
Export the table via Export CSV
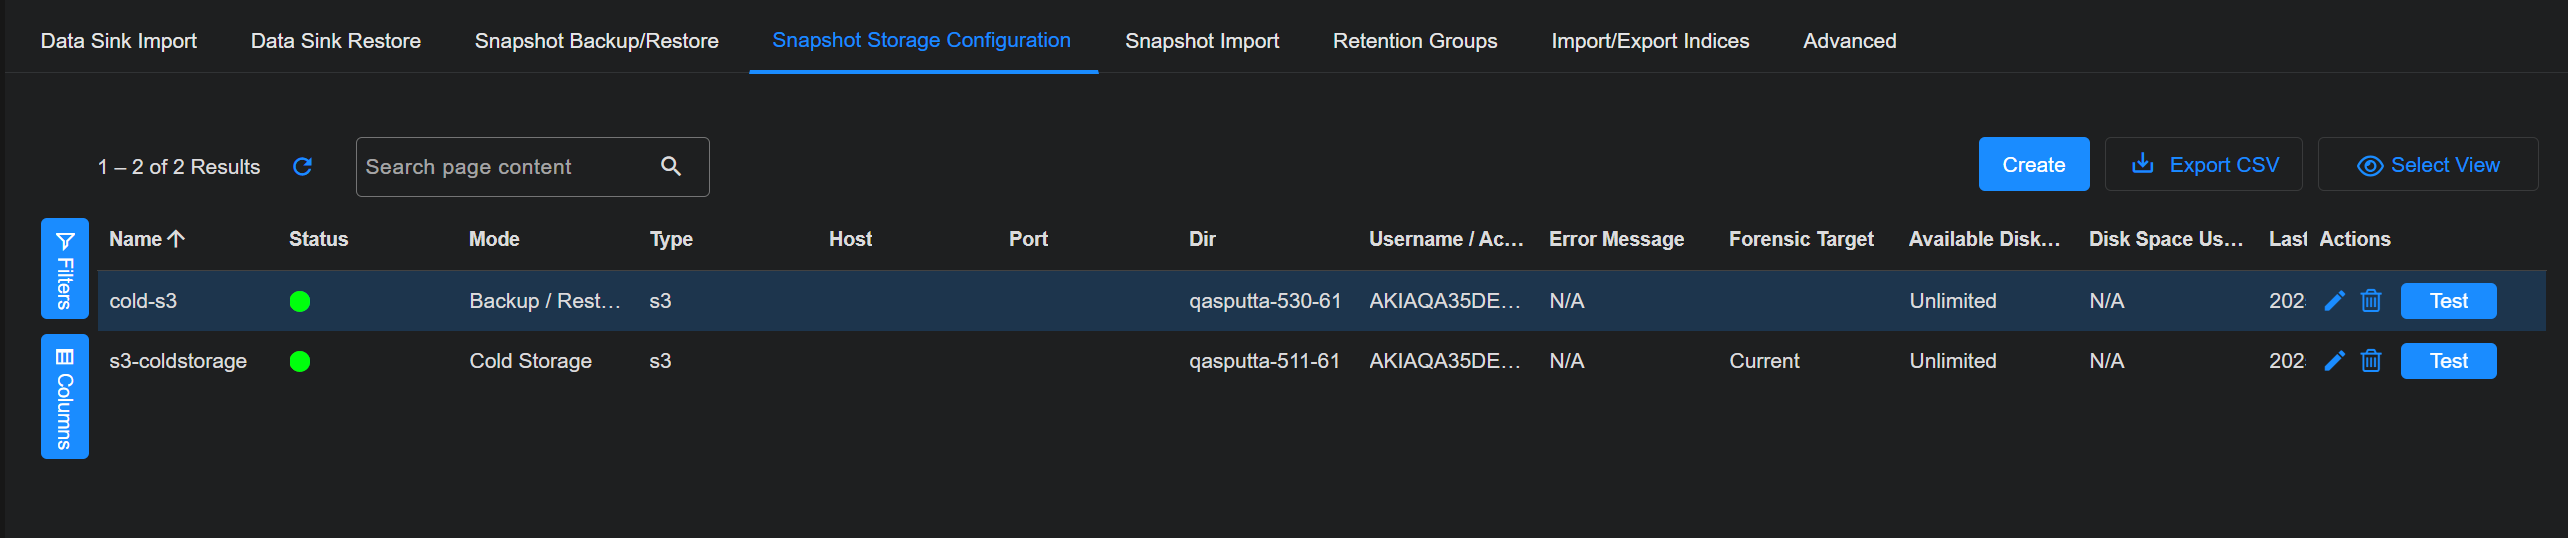pyautogui.click(x=2203, y=165)
